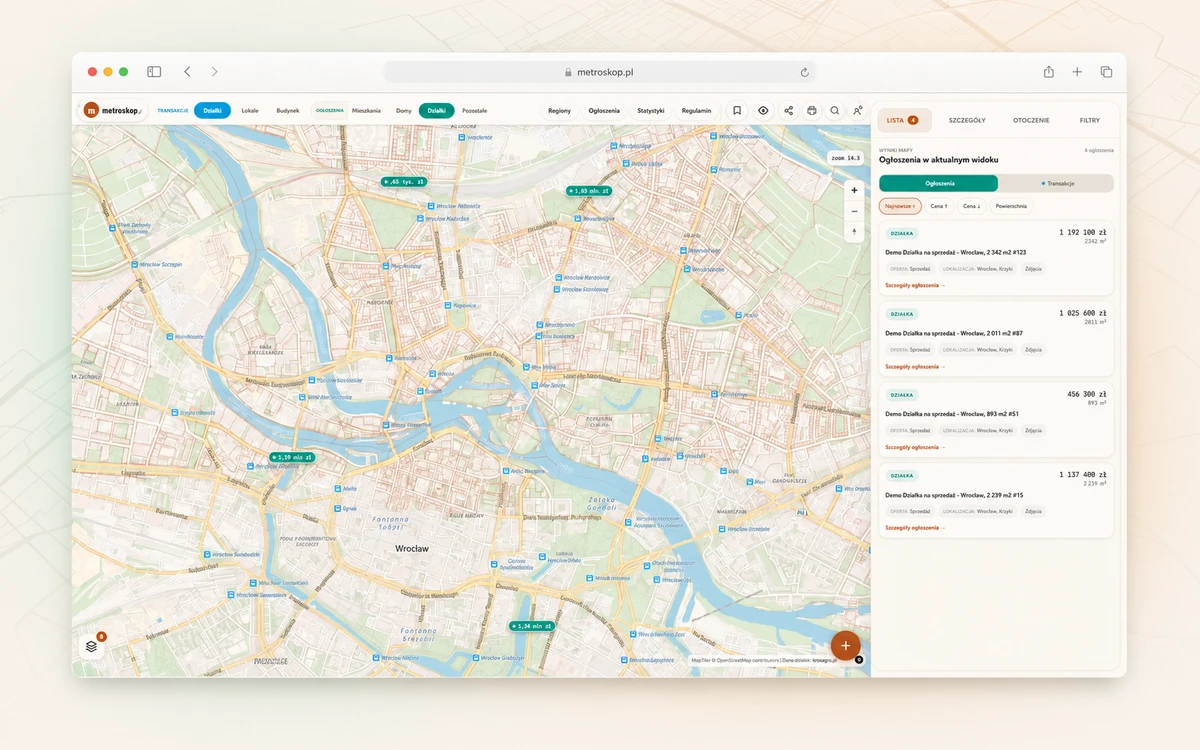Click the orange plus floating button
1200x750 pixels.
pyautogui.click(x=845, y=645)
